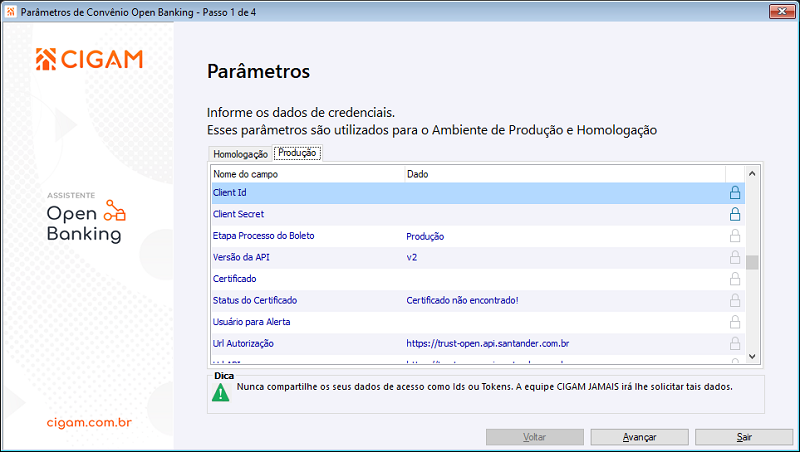Click the lock icon in Client Secret row
This screenshot has height=452, width=800.
tap(735, 214)
